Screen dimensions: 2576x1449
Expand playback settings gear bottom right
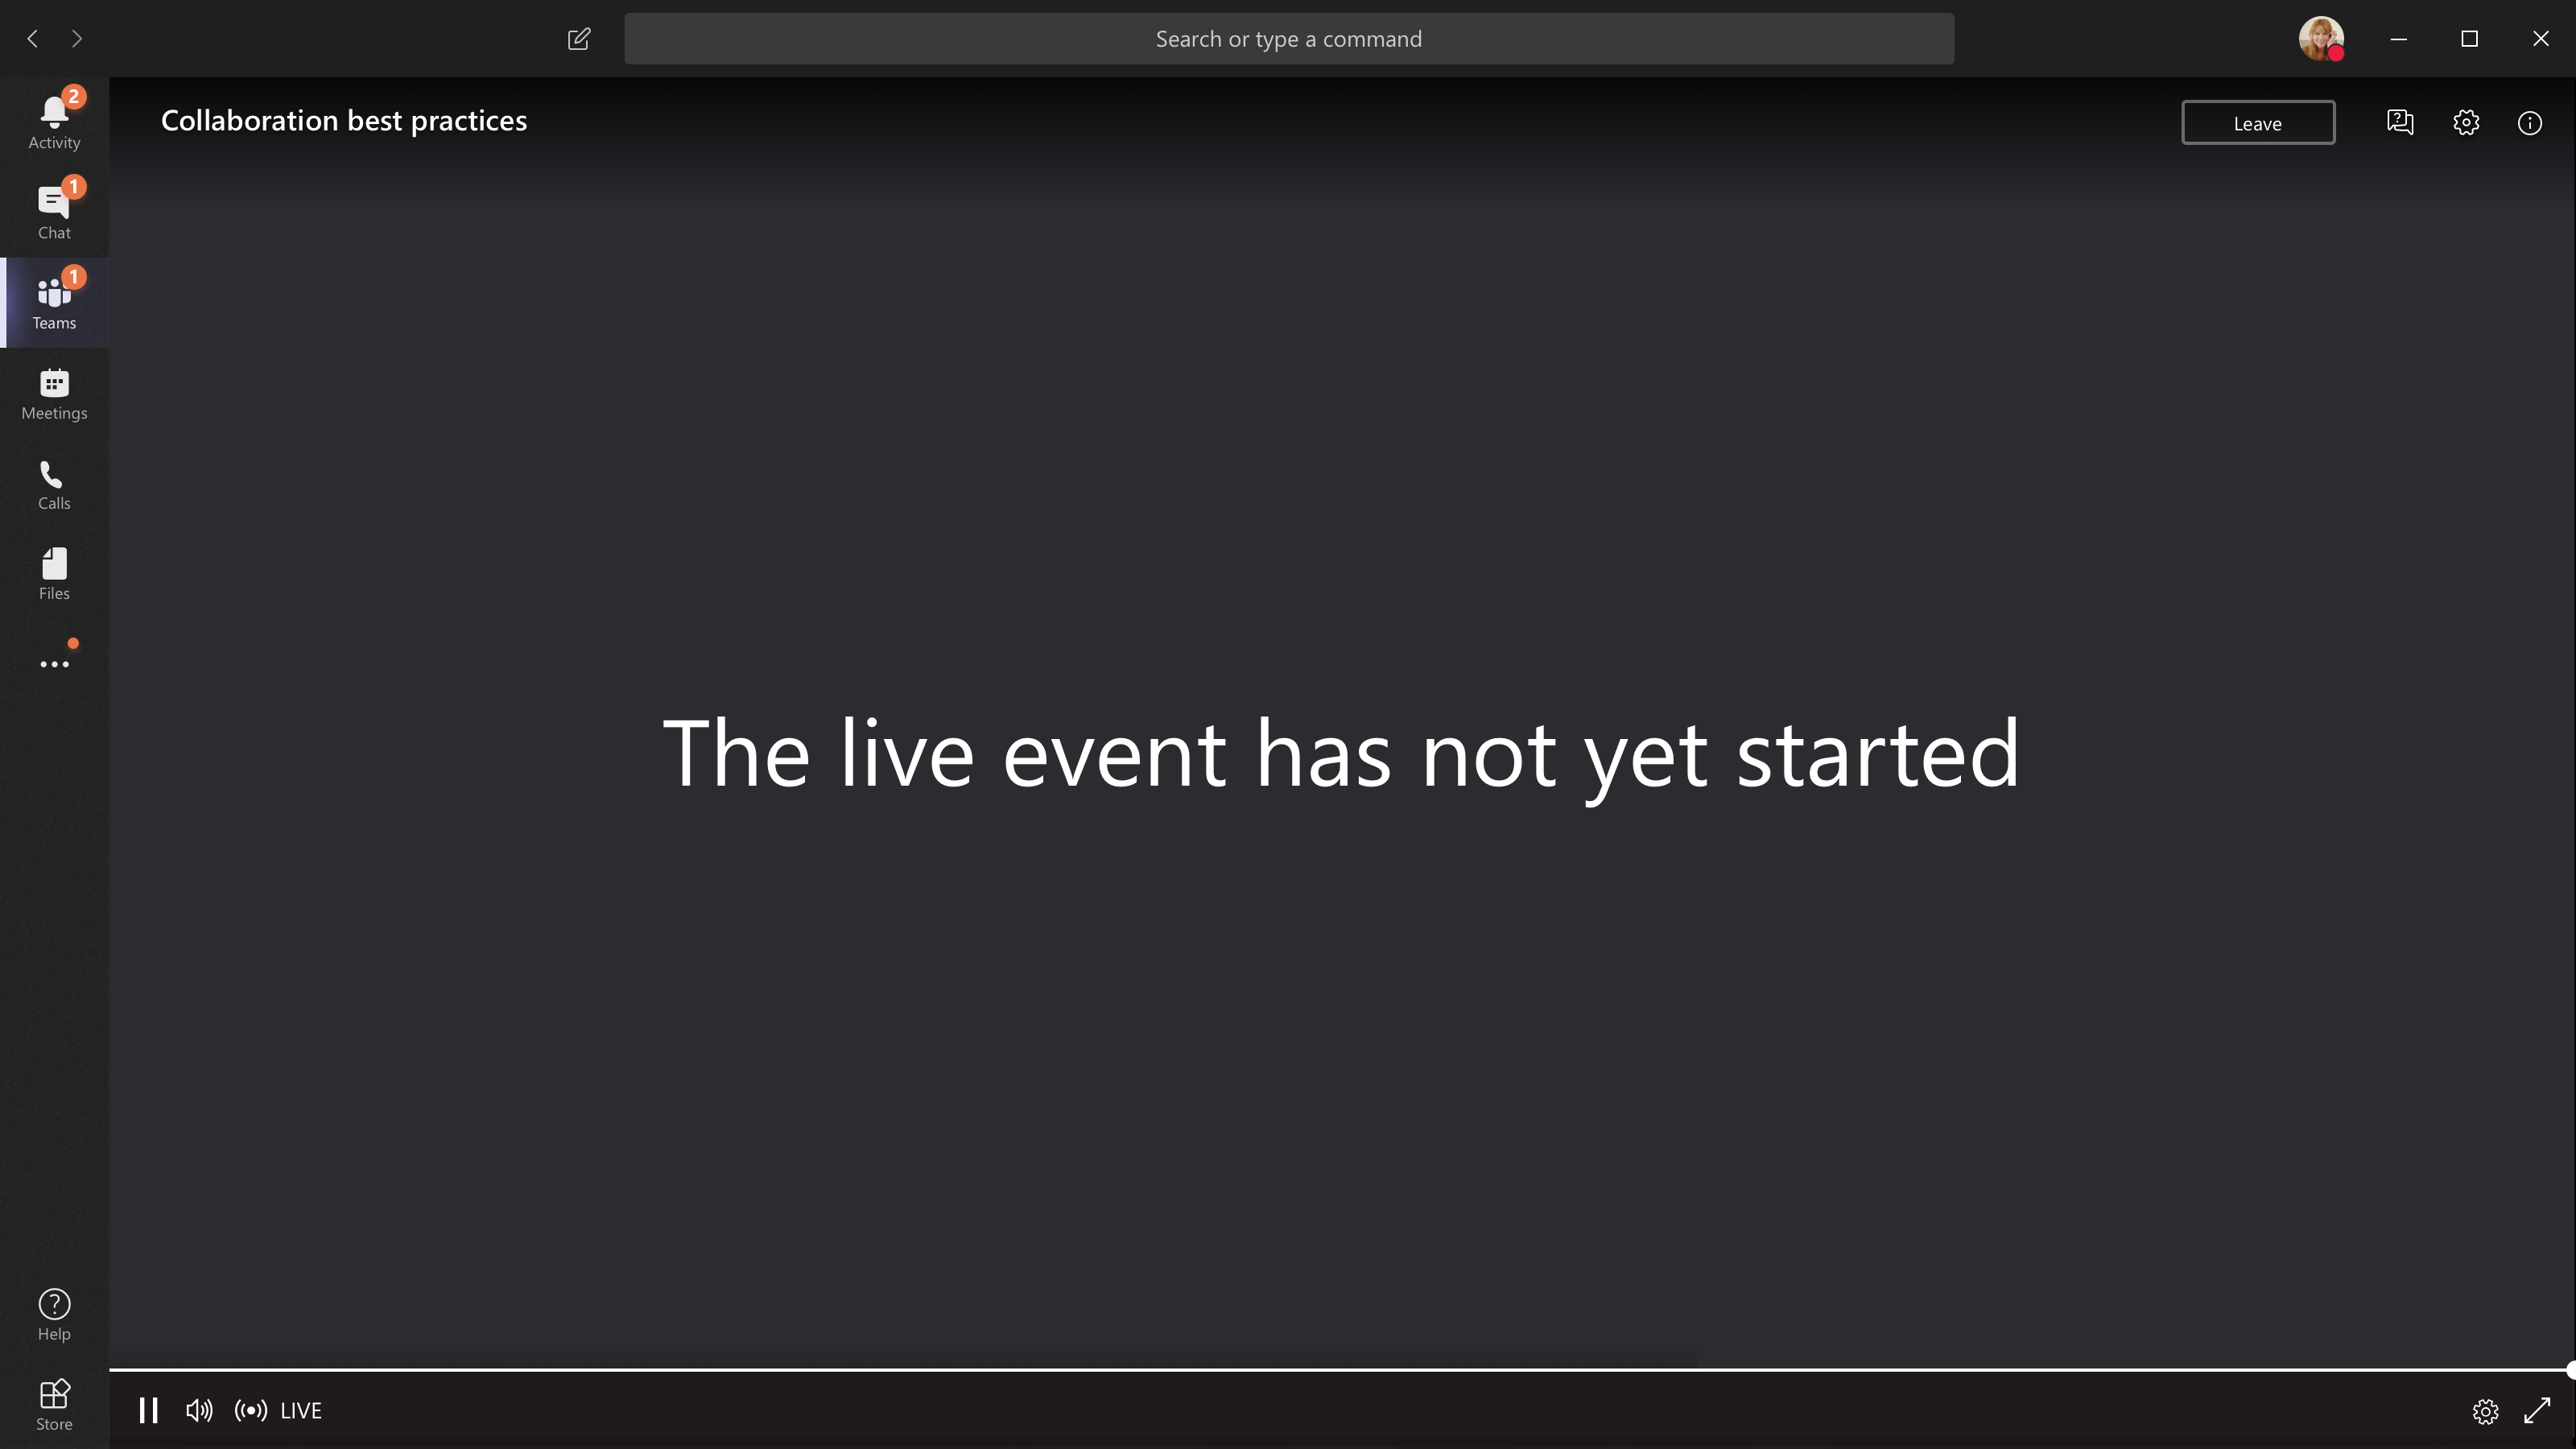click(x=2486, y=1410)
